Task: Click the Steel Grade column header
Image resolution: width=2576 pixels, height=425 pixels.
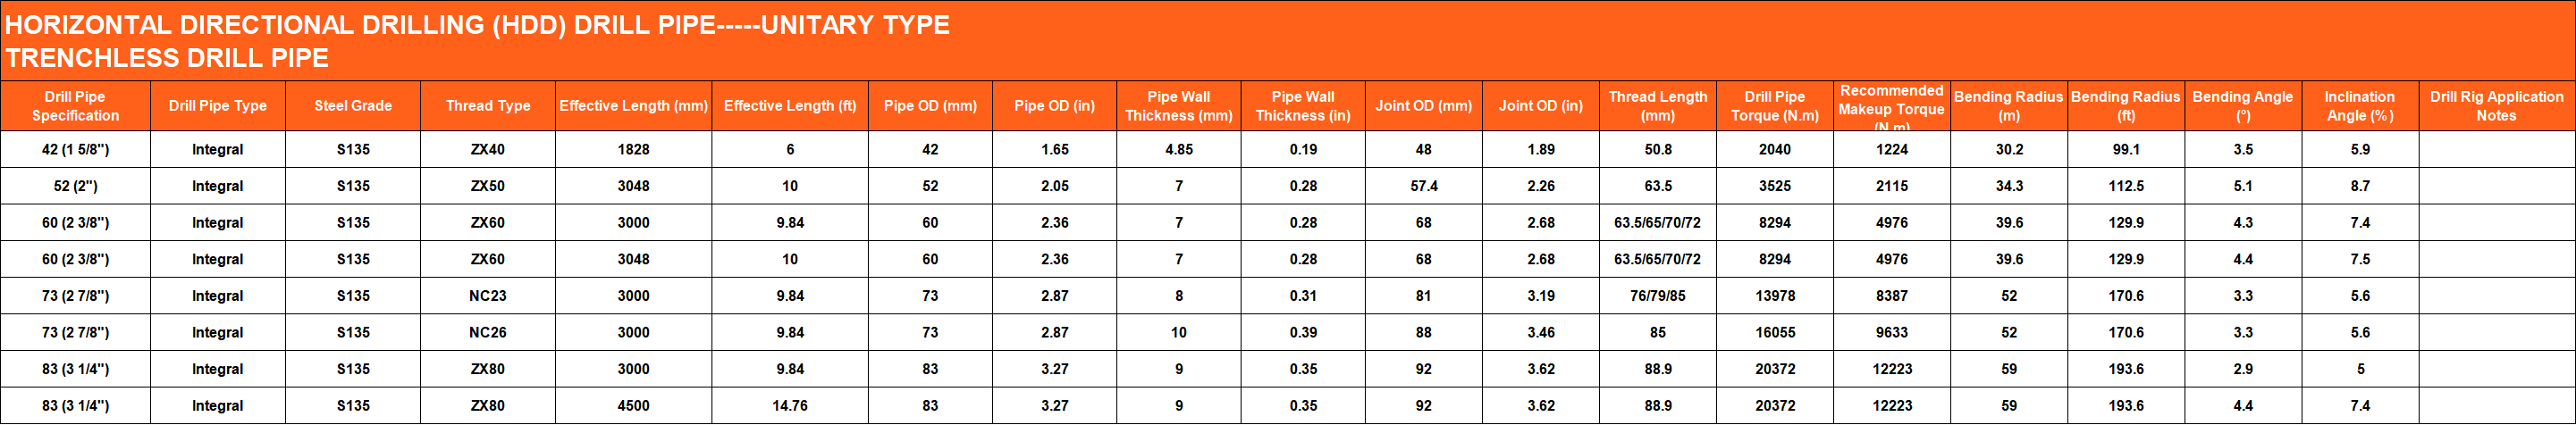Action: (x=353, y=106)
